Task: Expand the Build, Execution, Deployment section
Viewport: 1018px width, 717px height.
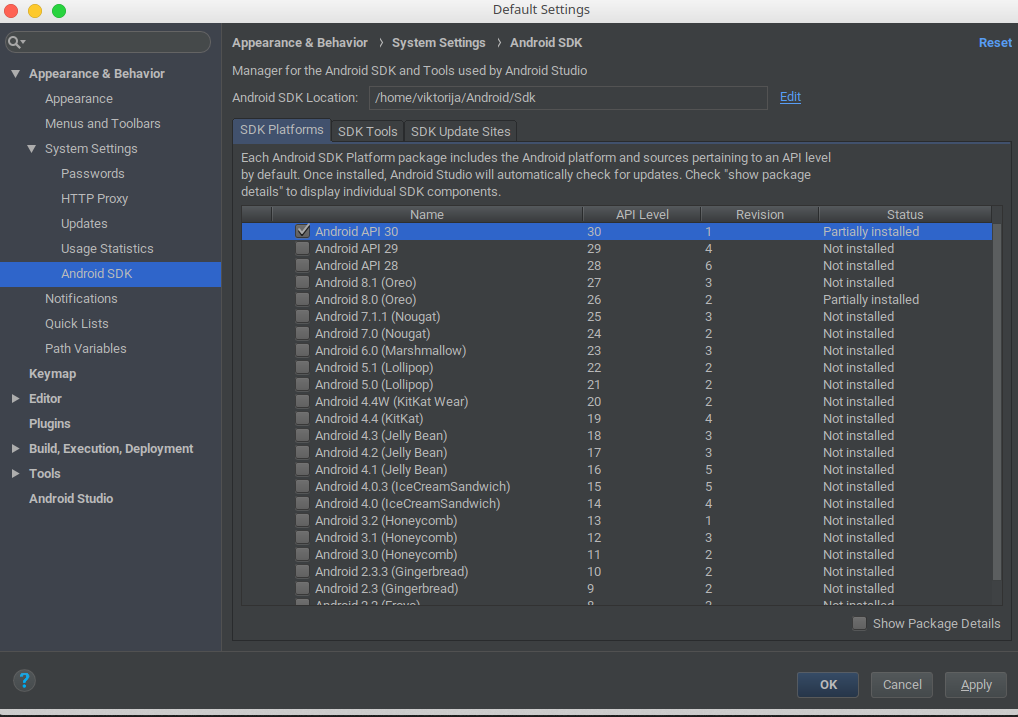Action: 16,449
